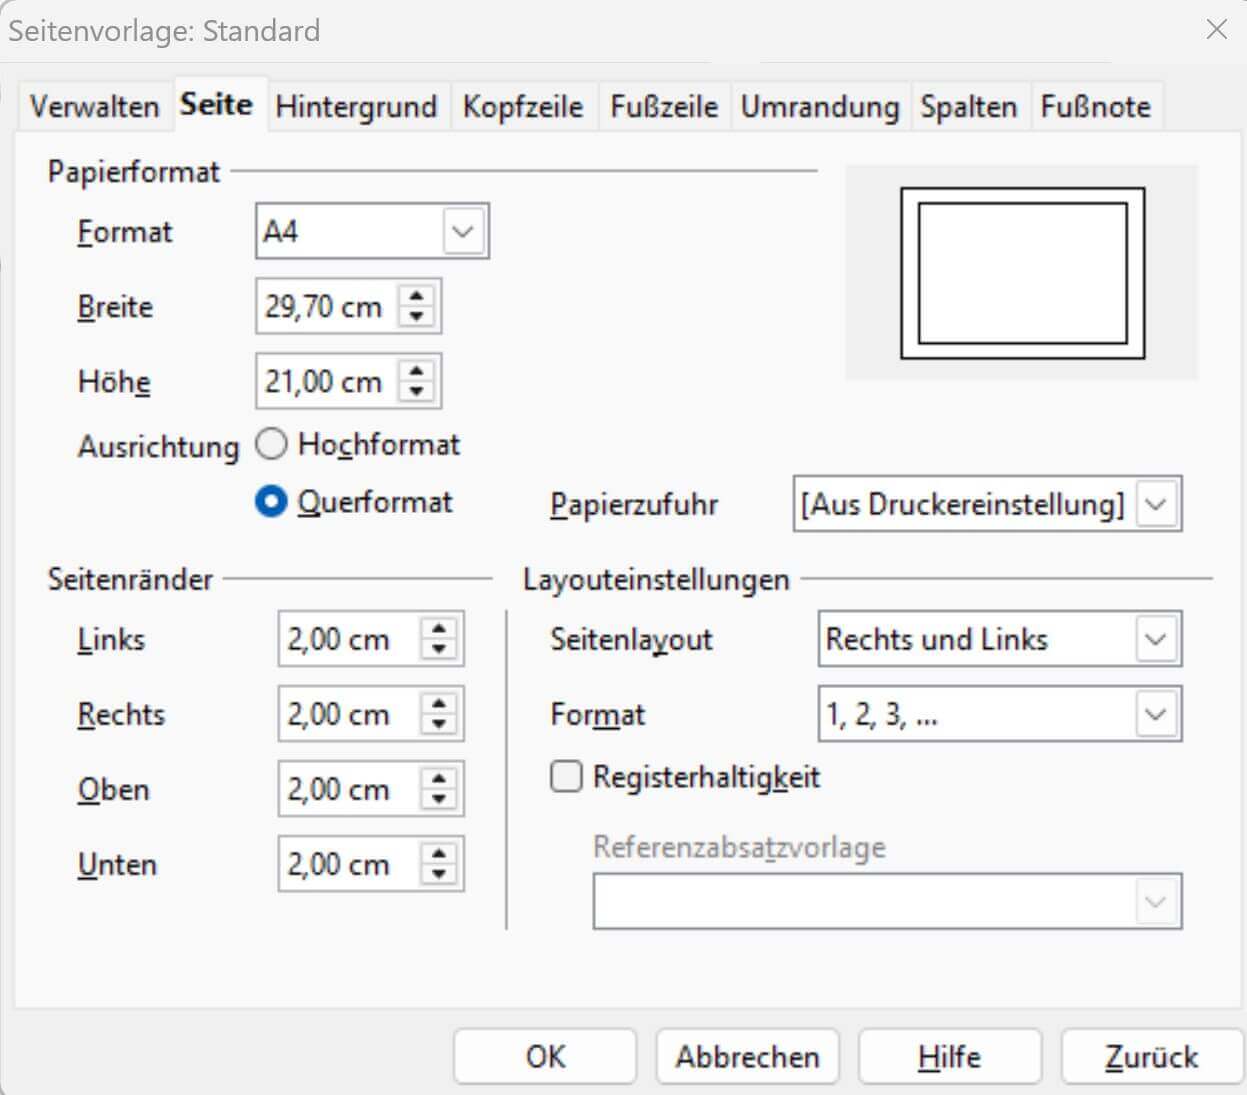The width and height of the screenshot is (1247, 1095).
Task: Open the Fußnote tab
Action: (1096, 106)
